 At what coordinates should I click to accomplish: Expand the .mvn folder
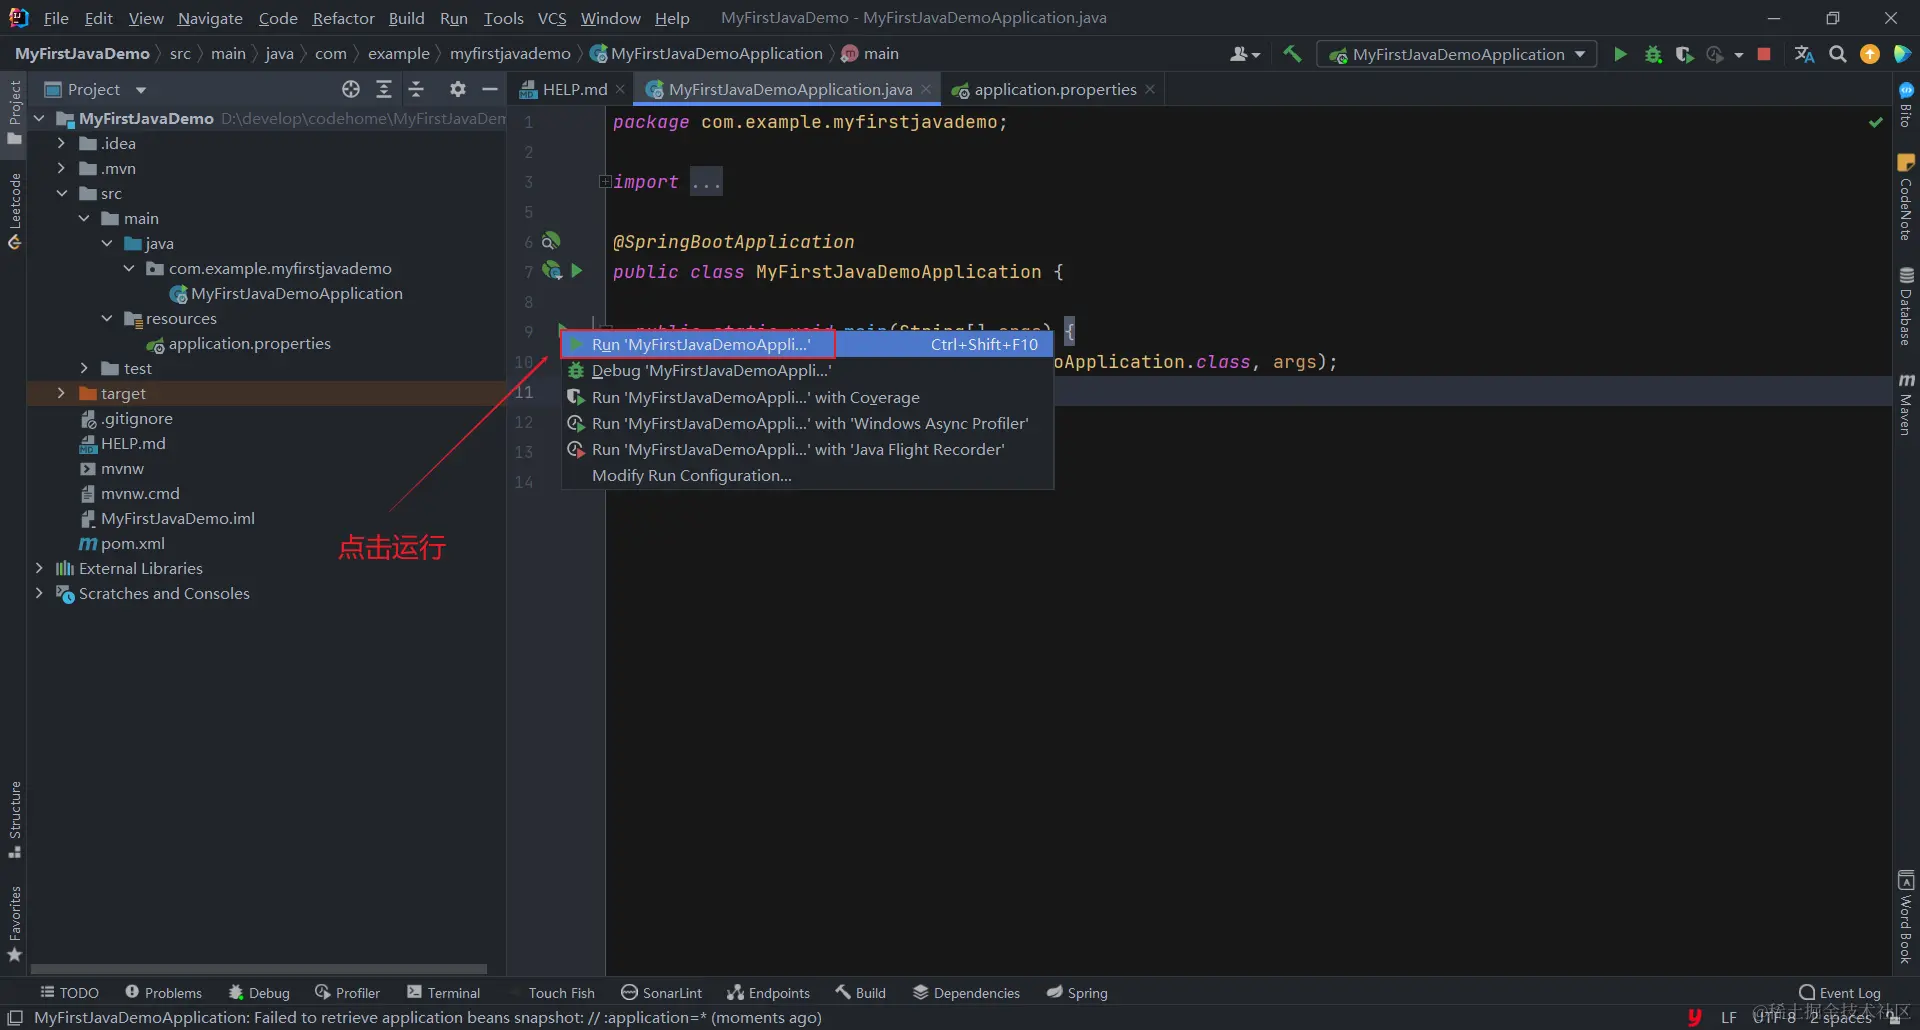[x=61, y=168]
